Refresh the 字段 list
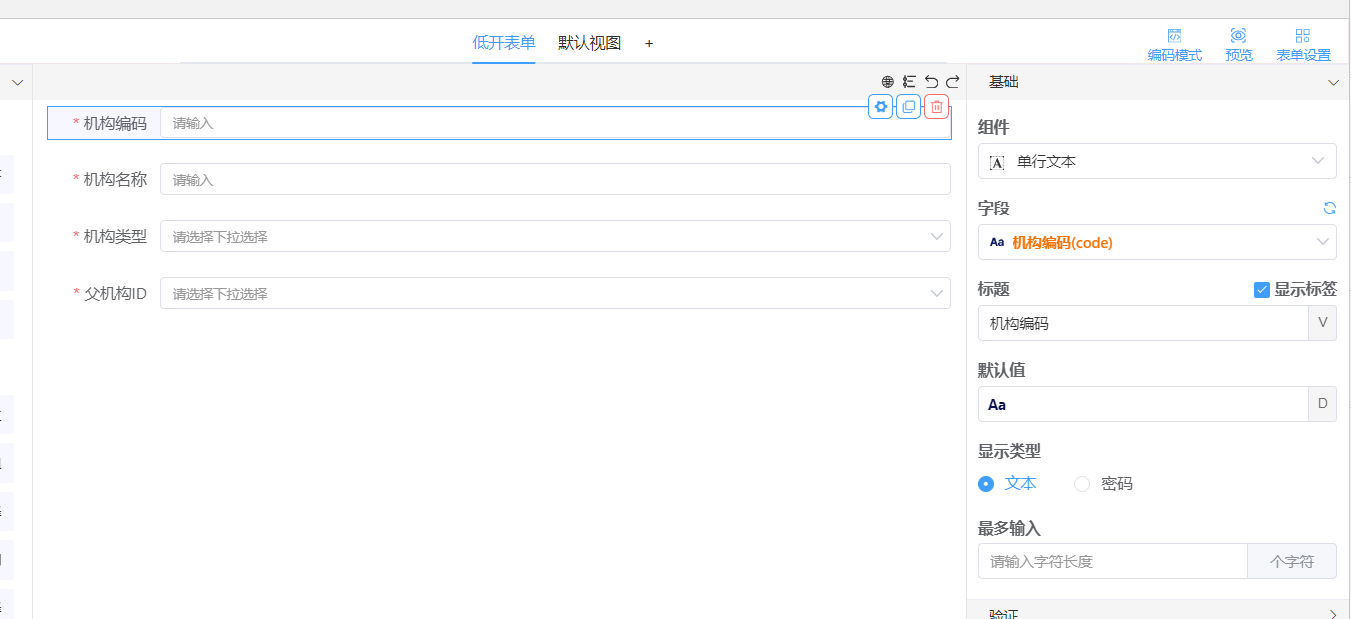1351x619 pixels. [x=1329, y=208]
